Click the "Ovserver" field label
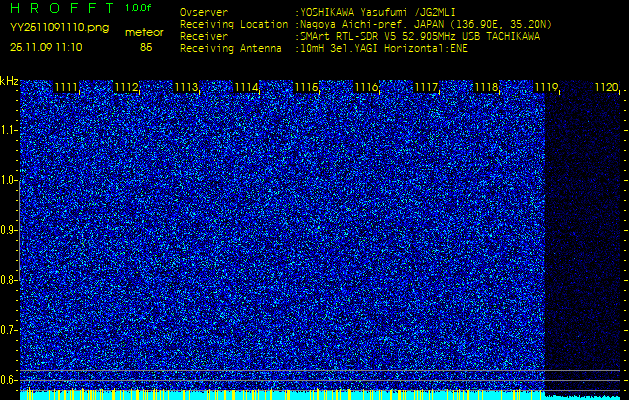 coord(204,12)
